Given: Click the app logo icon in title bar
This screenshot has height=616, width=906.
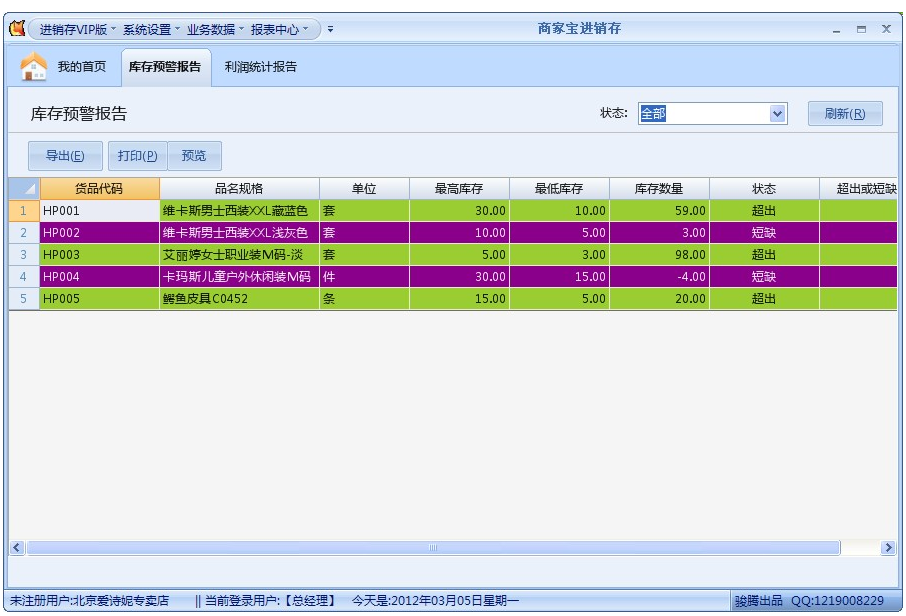Looking at the screenshot, I should (x=16, y=29).
